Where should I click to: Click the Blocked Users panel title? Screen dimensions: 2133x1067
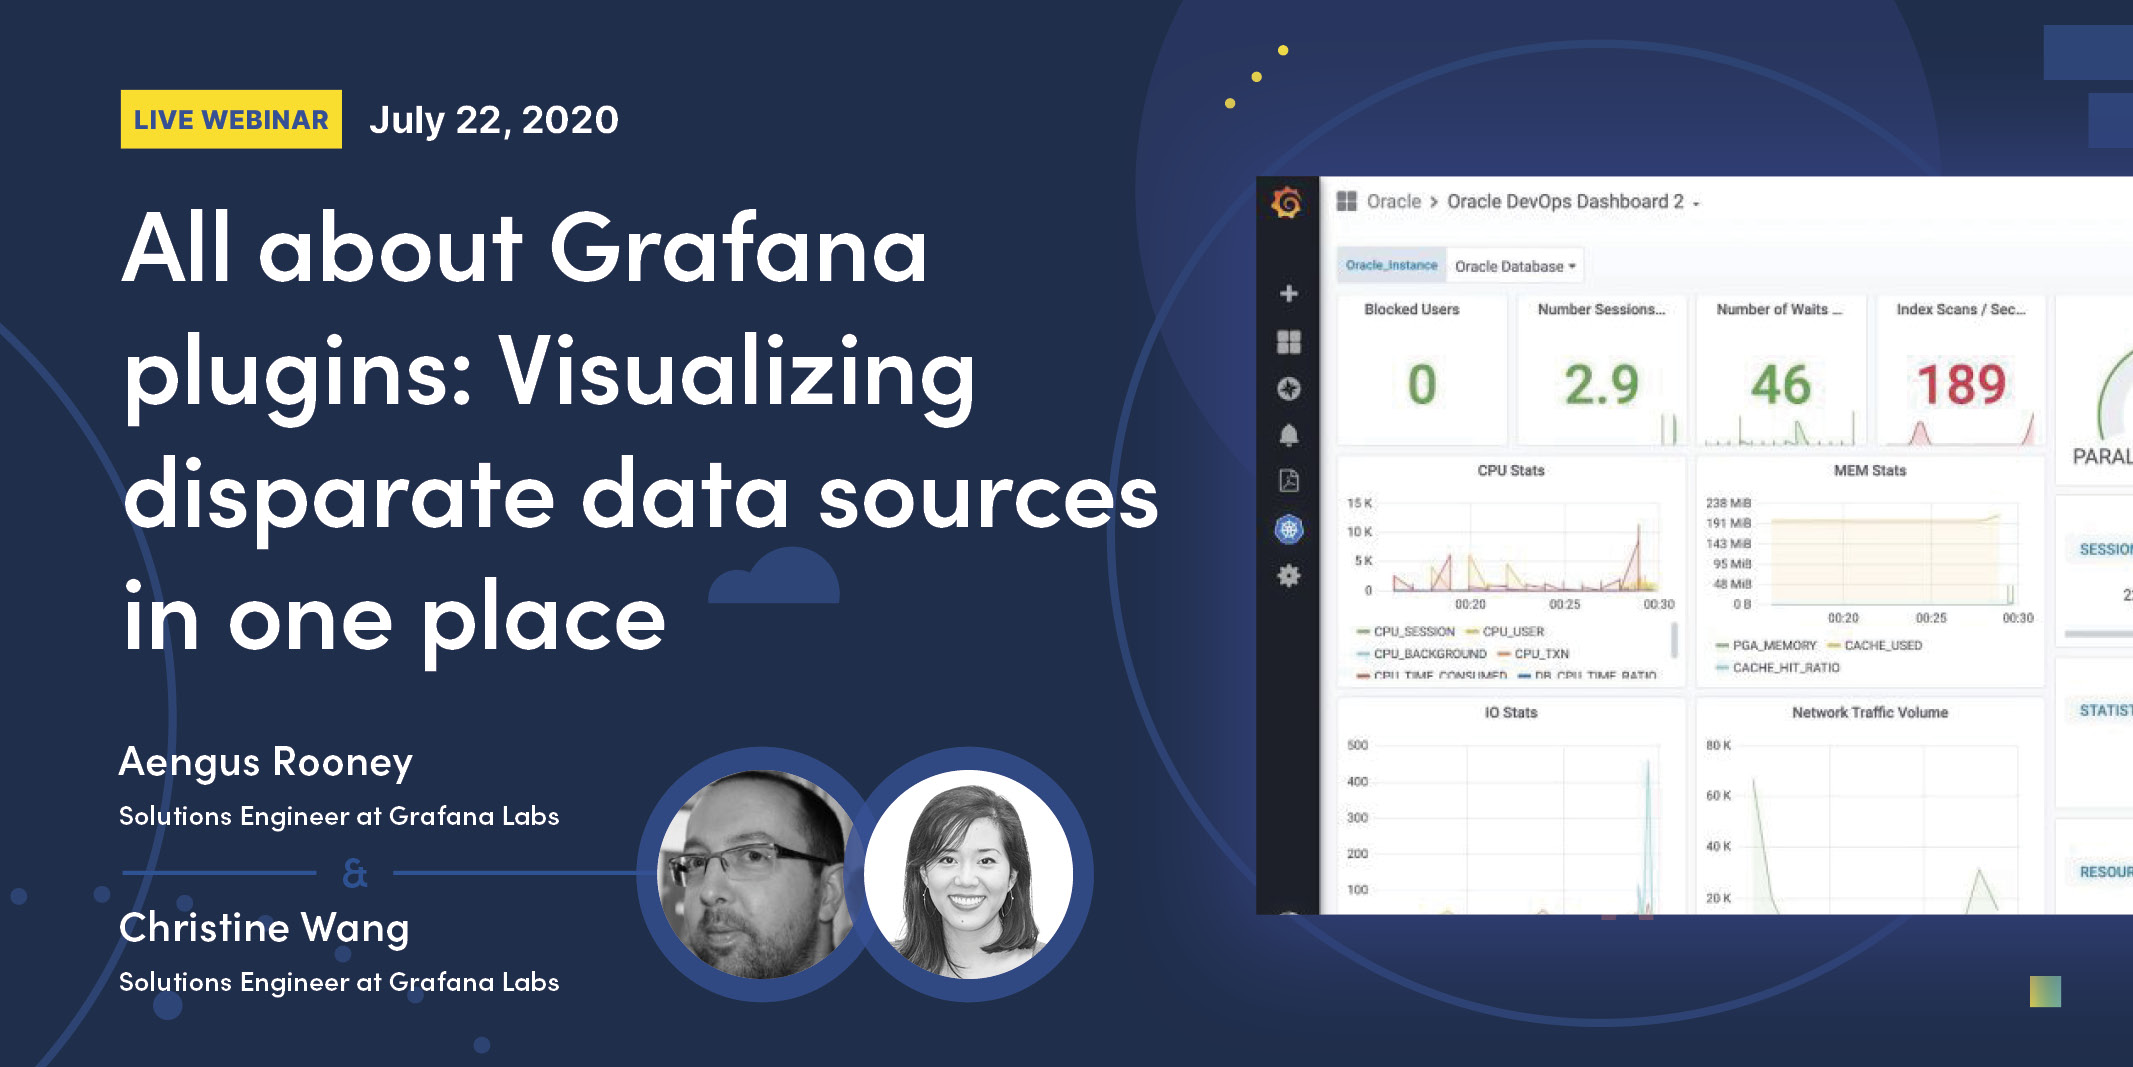(1411, 309)
